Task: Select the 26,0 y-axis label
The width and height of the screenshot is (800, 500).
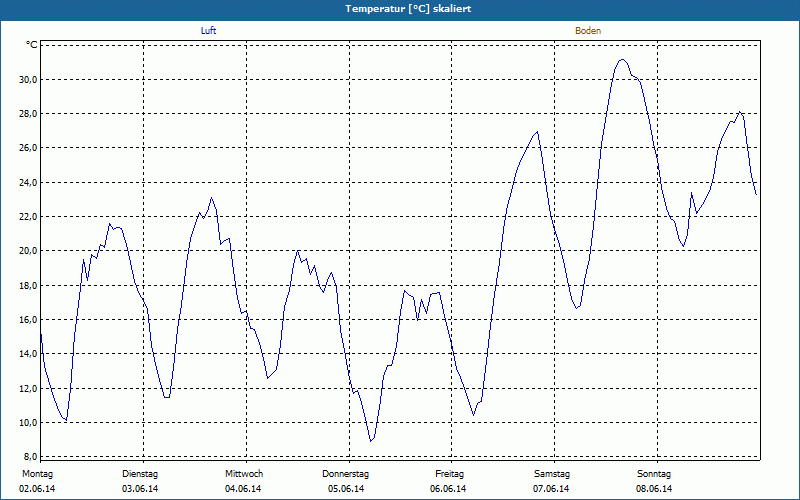Action: pos(28,148)
